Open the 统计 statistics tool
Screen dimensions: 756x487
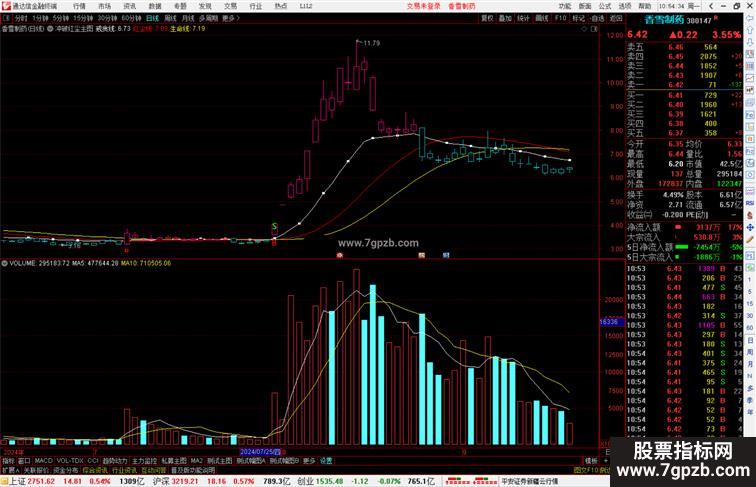[x=523, y=18]
